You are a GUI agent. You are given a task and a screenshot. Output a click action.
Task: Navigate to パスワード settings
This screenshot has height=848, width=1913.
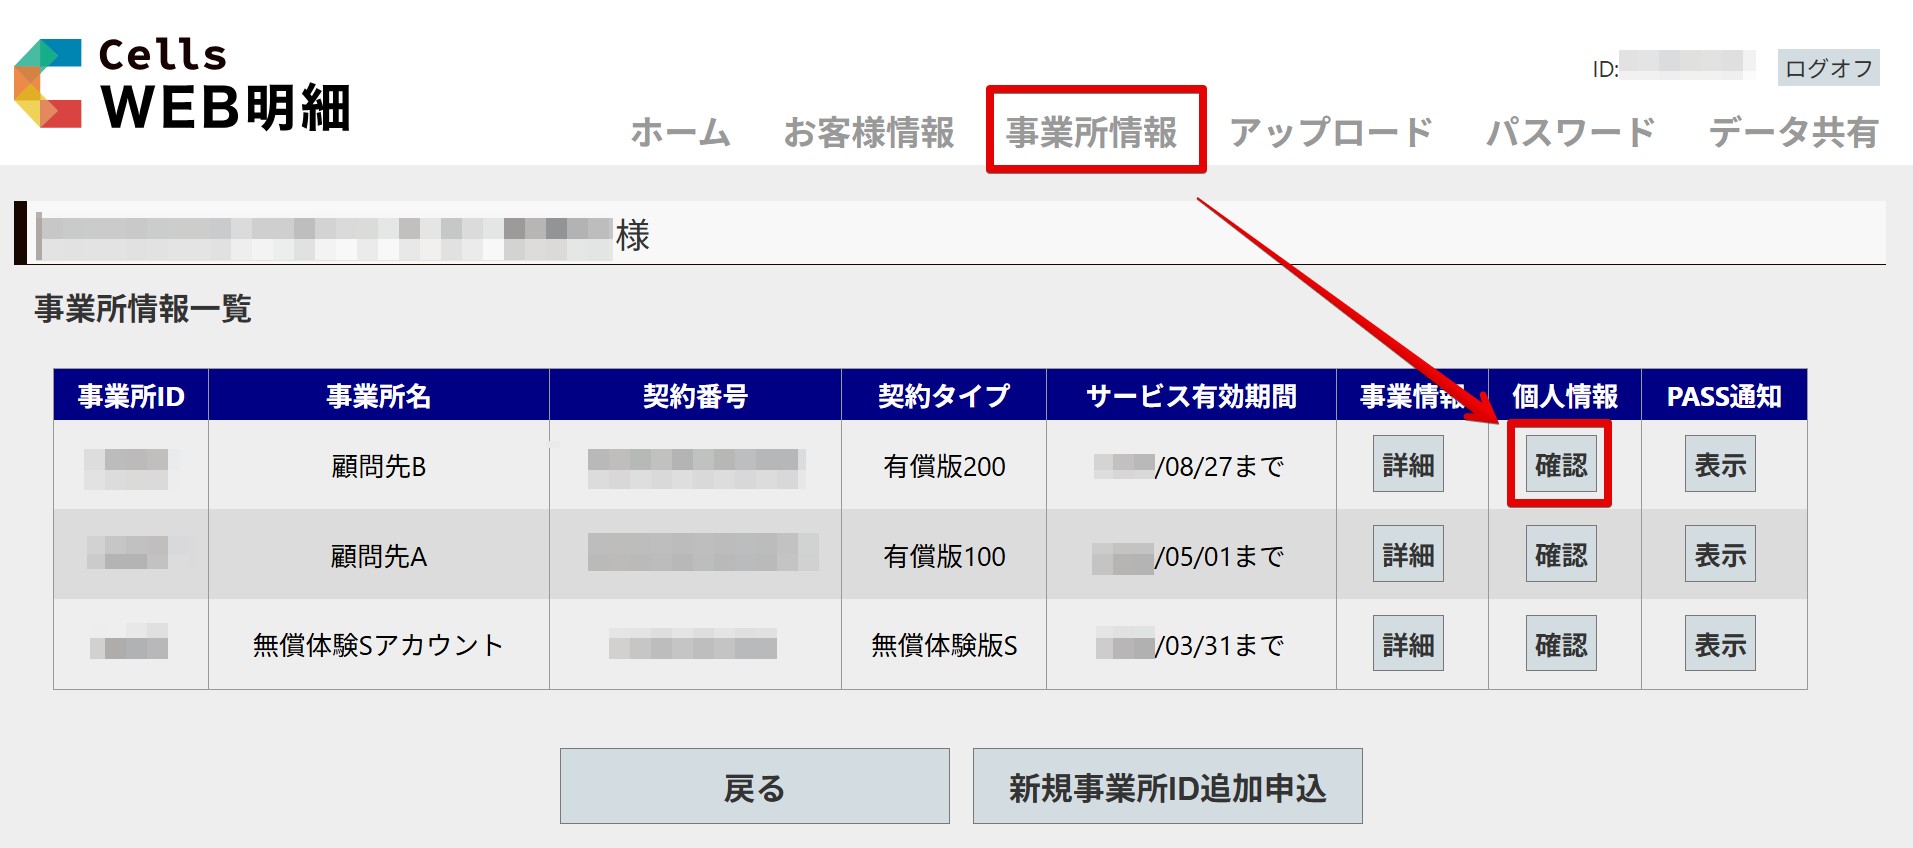1570,132
